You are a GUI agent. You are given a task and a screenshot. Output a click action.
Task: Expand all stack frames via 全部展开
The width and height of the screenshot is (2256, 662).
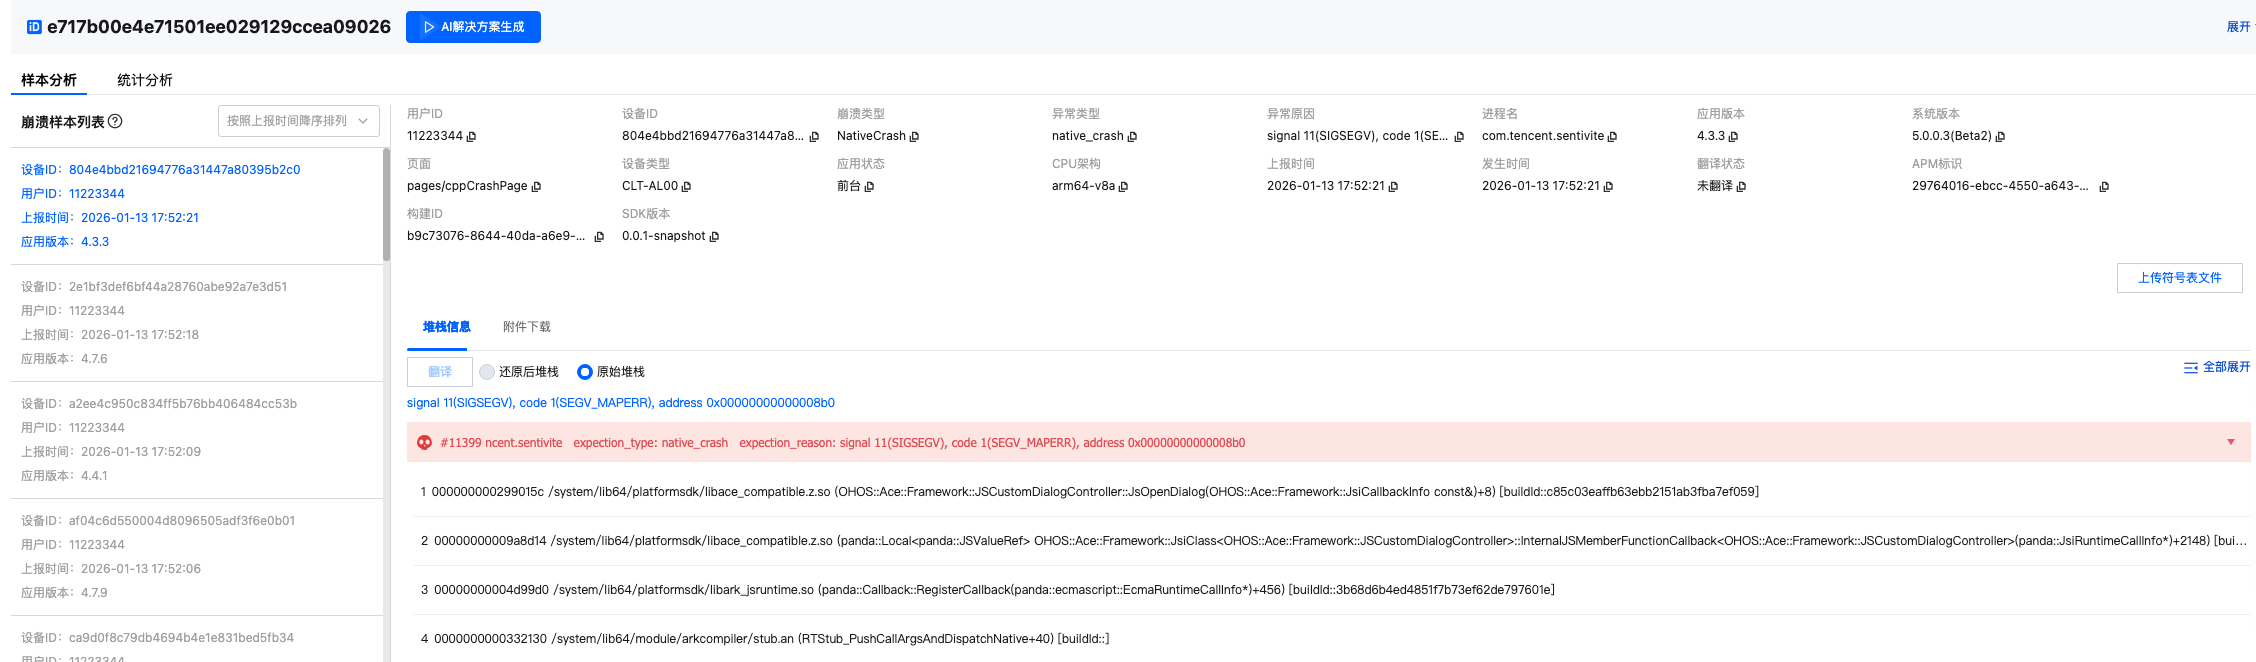tap(2217, 367)
